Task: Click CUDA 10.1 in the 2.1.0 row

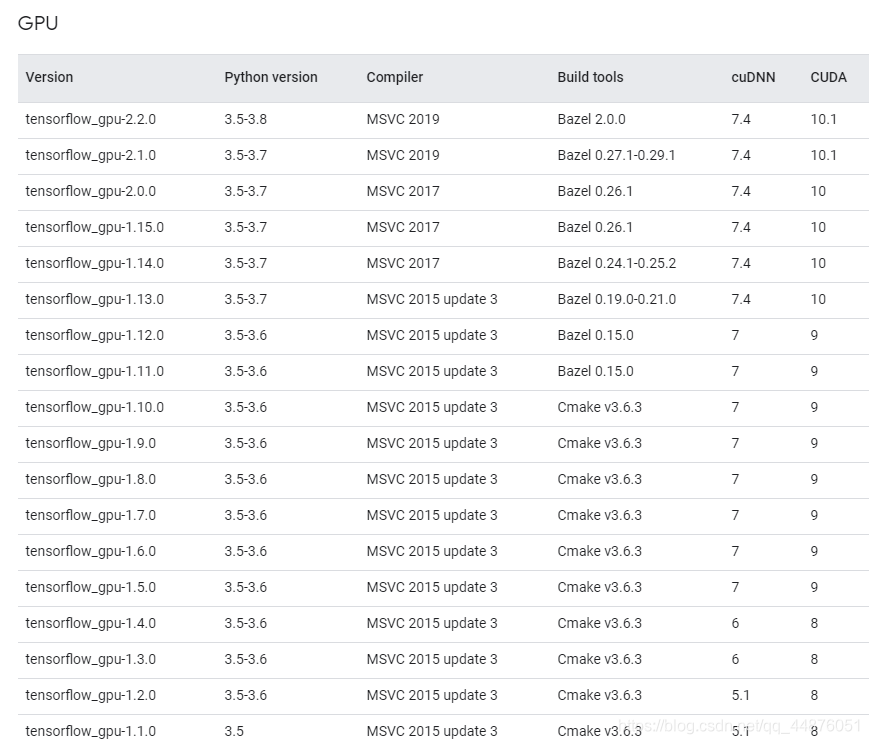Action: coord(824,155)
